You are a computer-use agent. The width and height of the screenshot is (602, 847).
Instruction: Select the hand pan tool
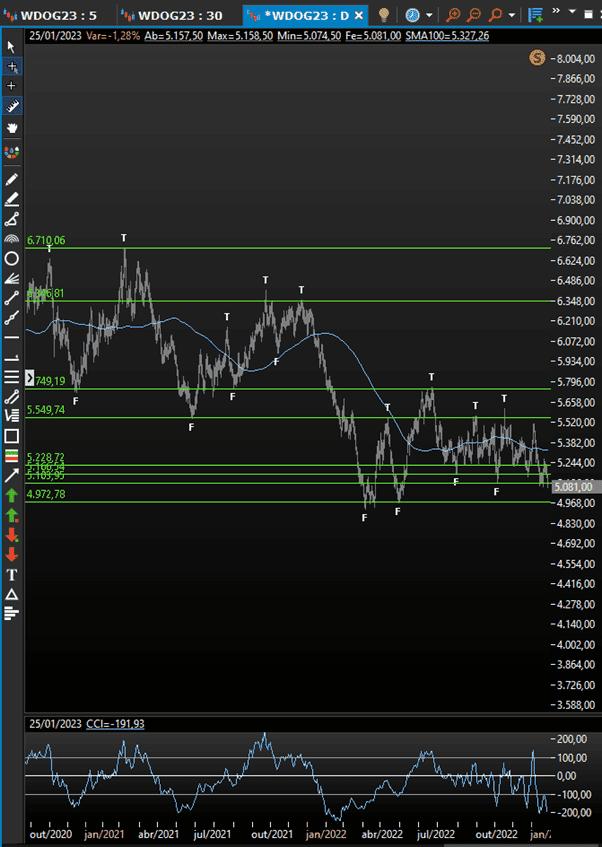click(12, 128)
